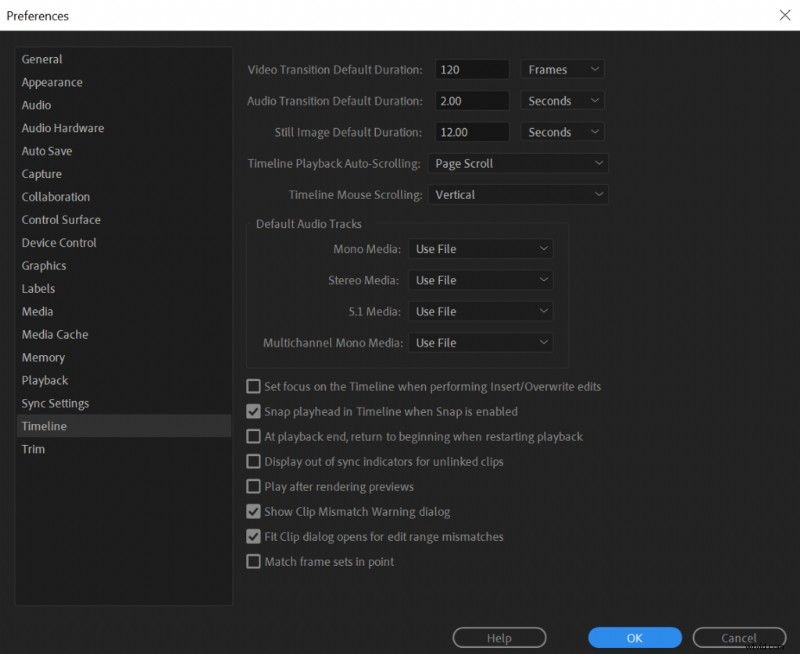Disable Show Clip Mismatch Warning dialog
The image size is (800, 654).
(254, 511)
